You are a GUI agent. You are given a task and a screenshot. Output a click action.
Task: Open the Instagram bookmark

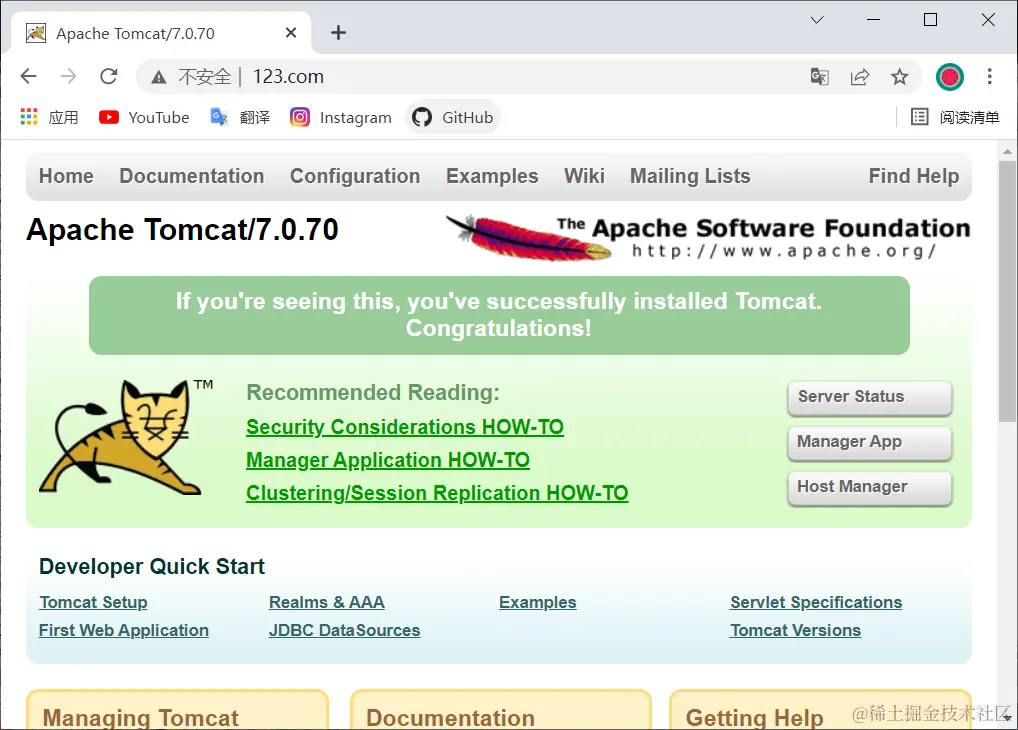click(341, 118)
